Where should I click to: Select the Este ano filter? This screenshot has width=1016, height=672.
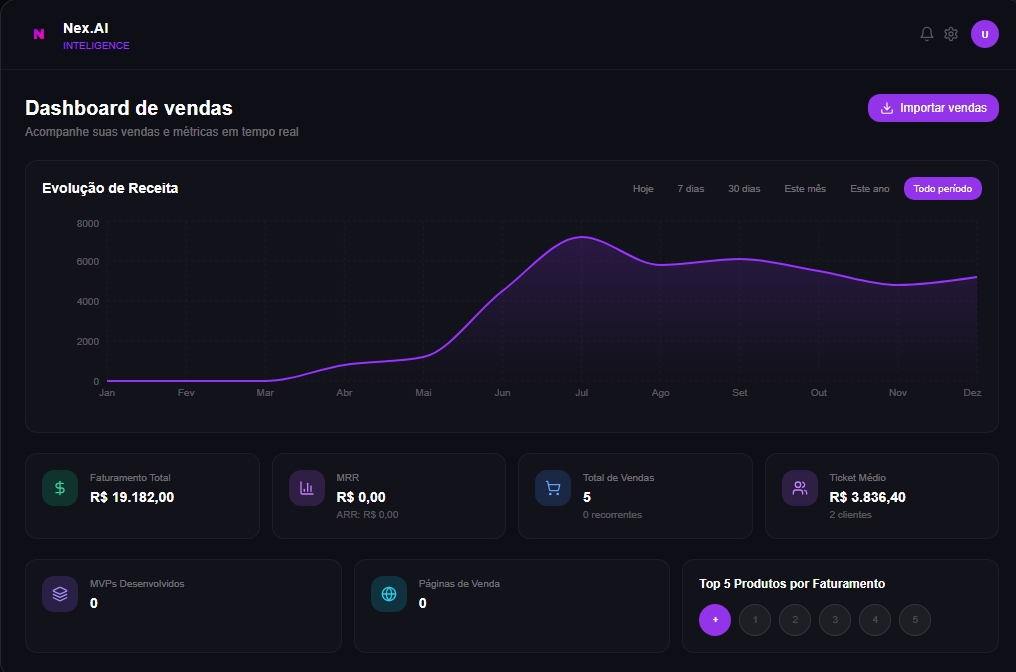pyautogui.click(x=869, y=189)
